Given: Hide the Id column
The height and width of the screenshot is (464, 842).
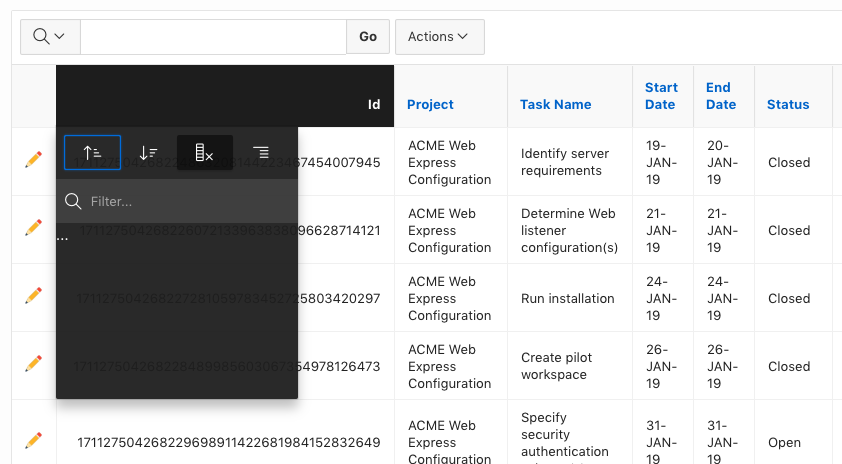Looking at the screenshot, I should tap(205, 153).
